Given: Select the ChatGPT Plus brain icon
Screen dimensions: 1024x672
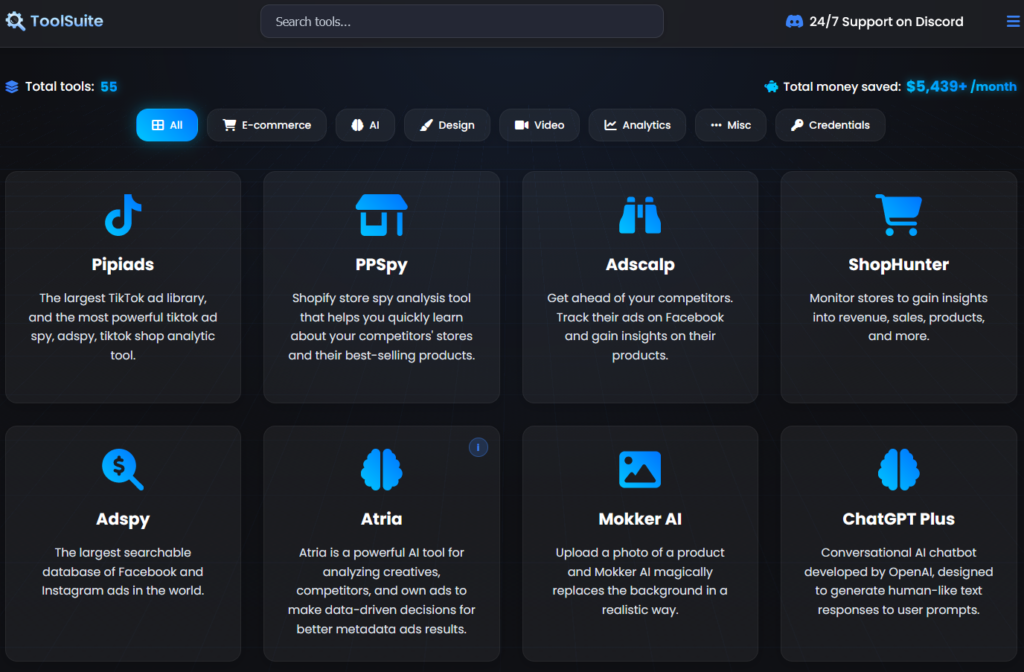Looking at the screenshot, I should pos(897,469).
